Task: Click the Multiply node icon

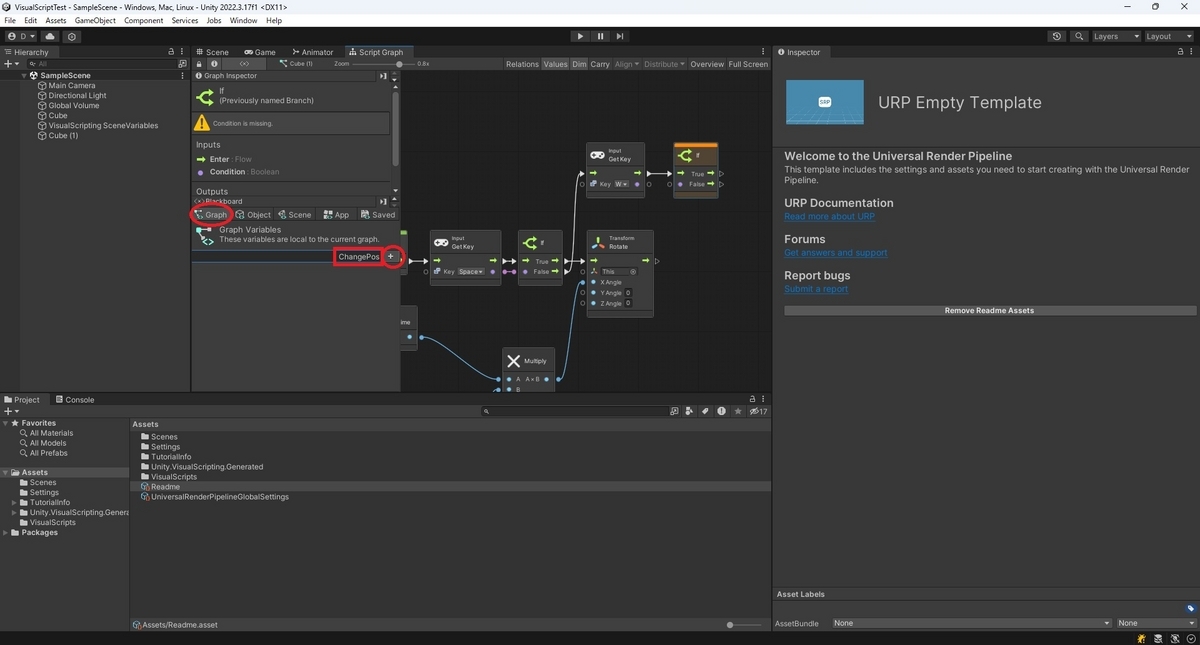Action: [x=513, y=361]
